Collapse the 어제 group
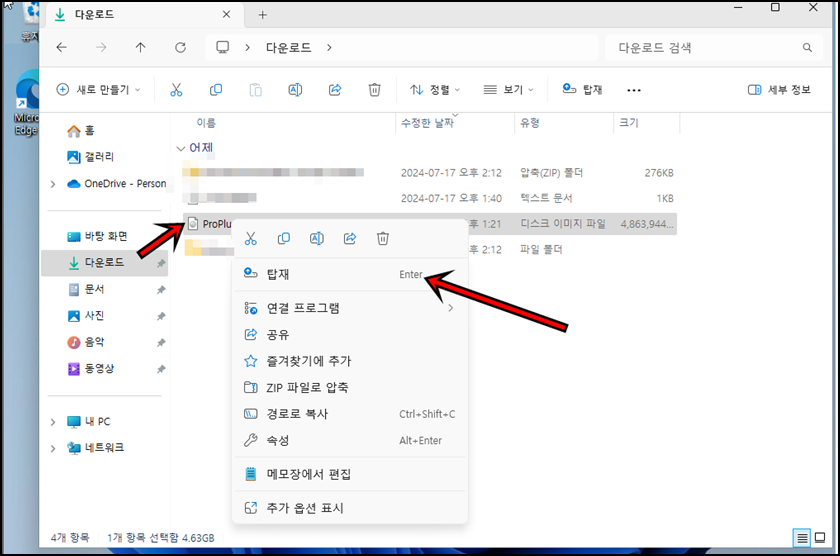840x556 pixels. click(181, 148)
